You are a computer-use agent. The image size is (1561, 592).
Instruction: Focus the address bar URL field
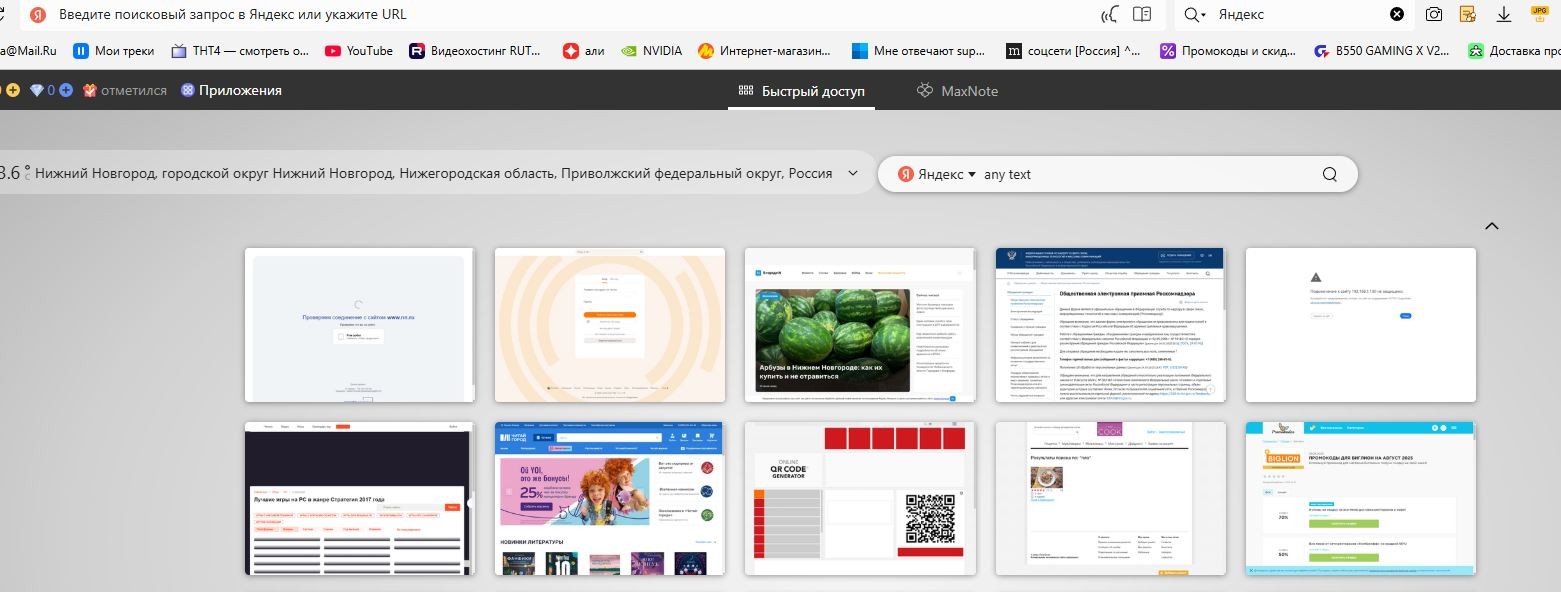click(500, 15)
